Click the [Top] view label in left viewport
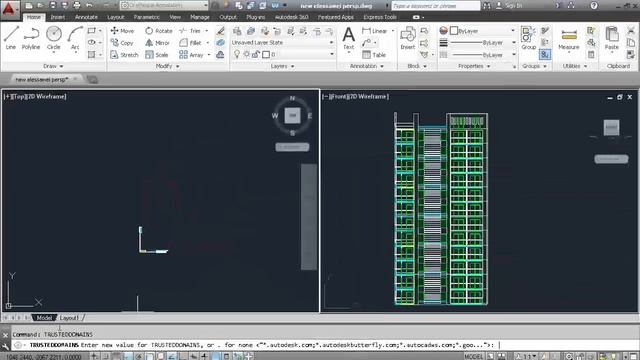Screen dimensions: 640x360 20,96
